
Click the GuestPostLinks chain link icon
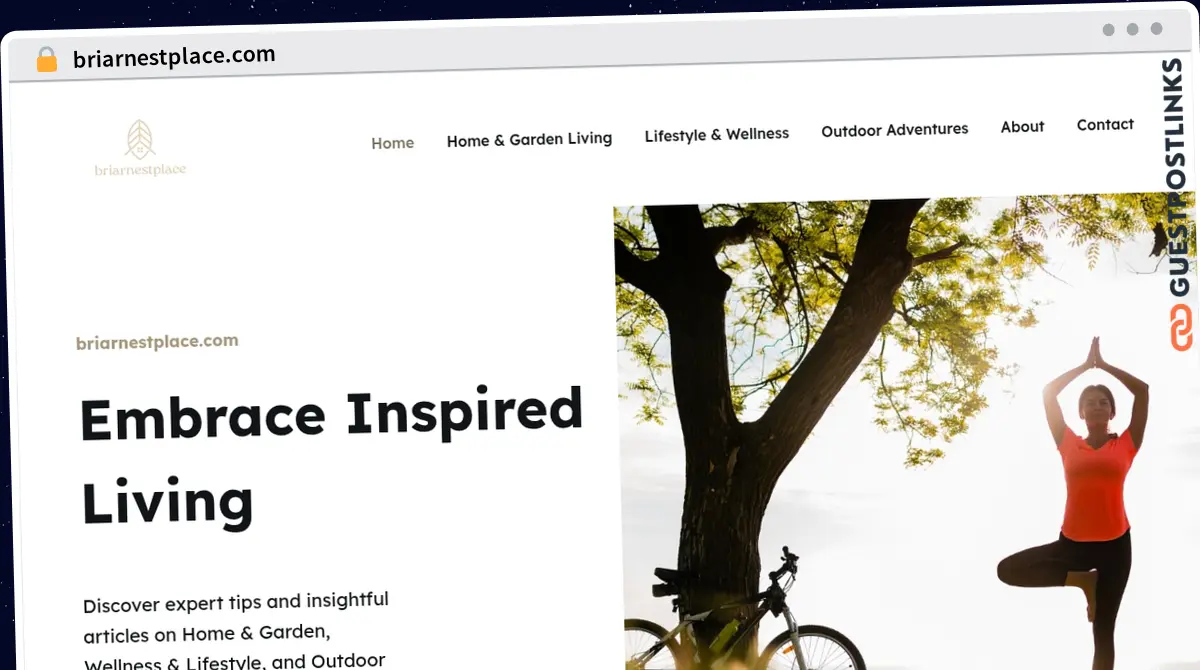tap(1181, 328)
